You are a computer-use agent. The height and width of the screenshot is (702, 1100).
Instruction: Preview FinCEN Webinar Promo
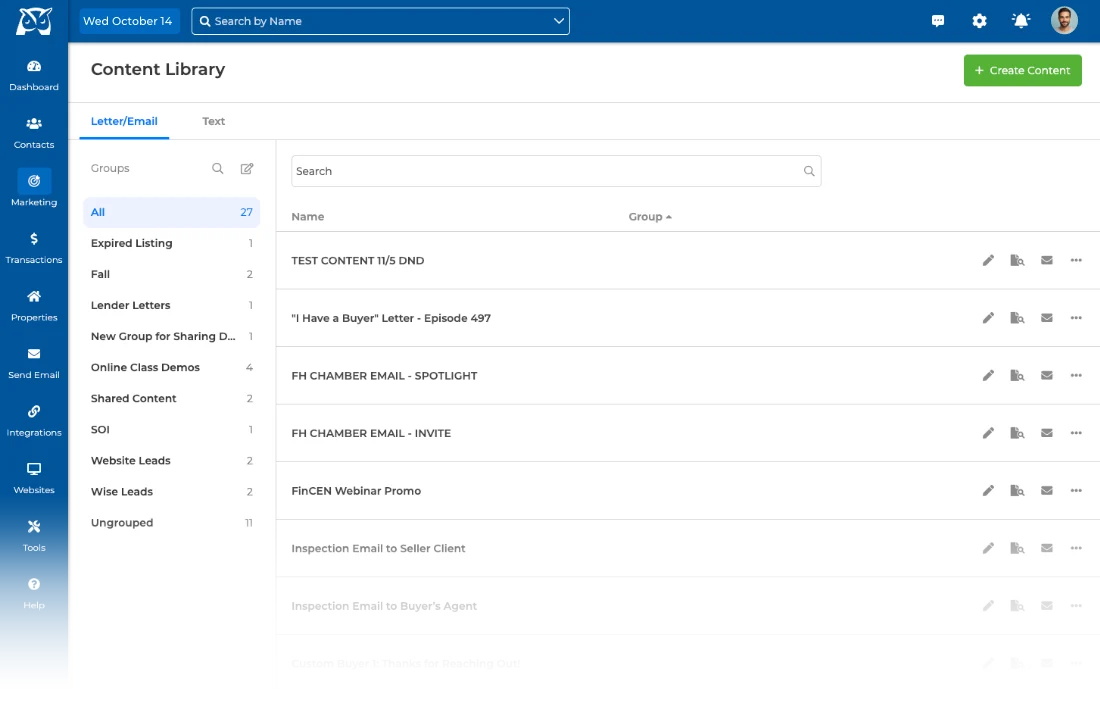[x=1017, y=490]
